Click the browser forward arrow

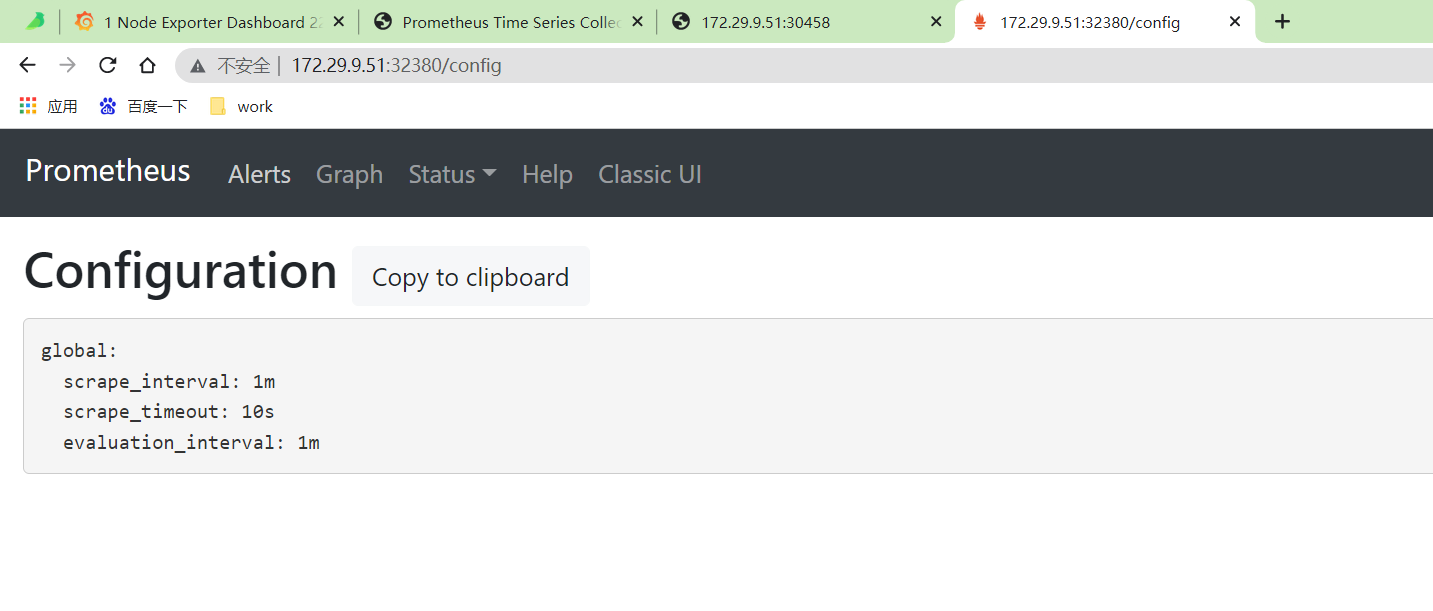tap(67, 66)
